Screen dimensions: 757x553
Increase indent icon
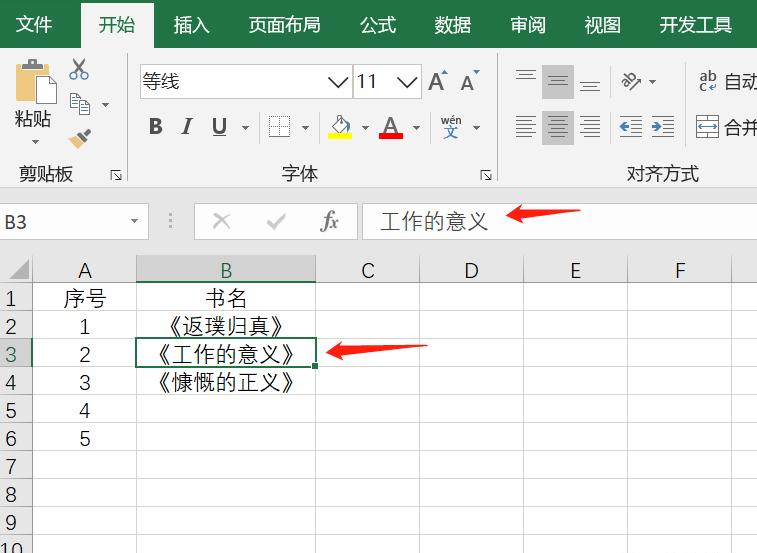[662, 127]
